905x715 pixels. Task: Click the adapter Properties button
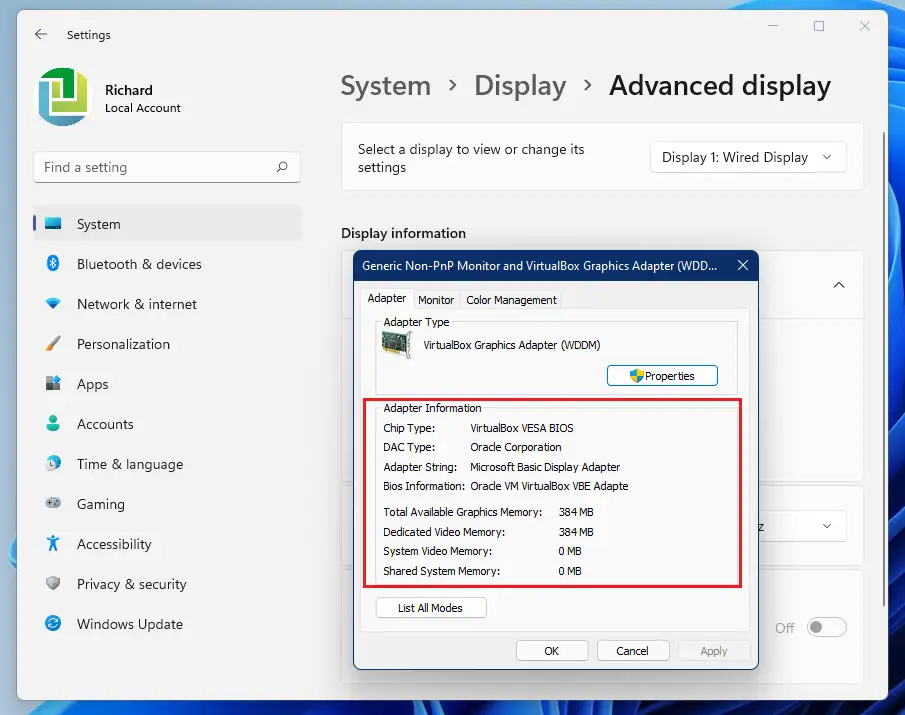pyautogui.click(x=662, y=376)
